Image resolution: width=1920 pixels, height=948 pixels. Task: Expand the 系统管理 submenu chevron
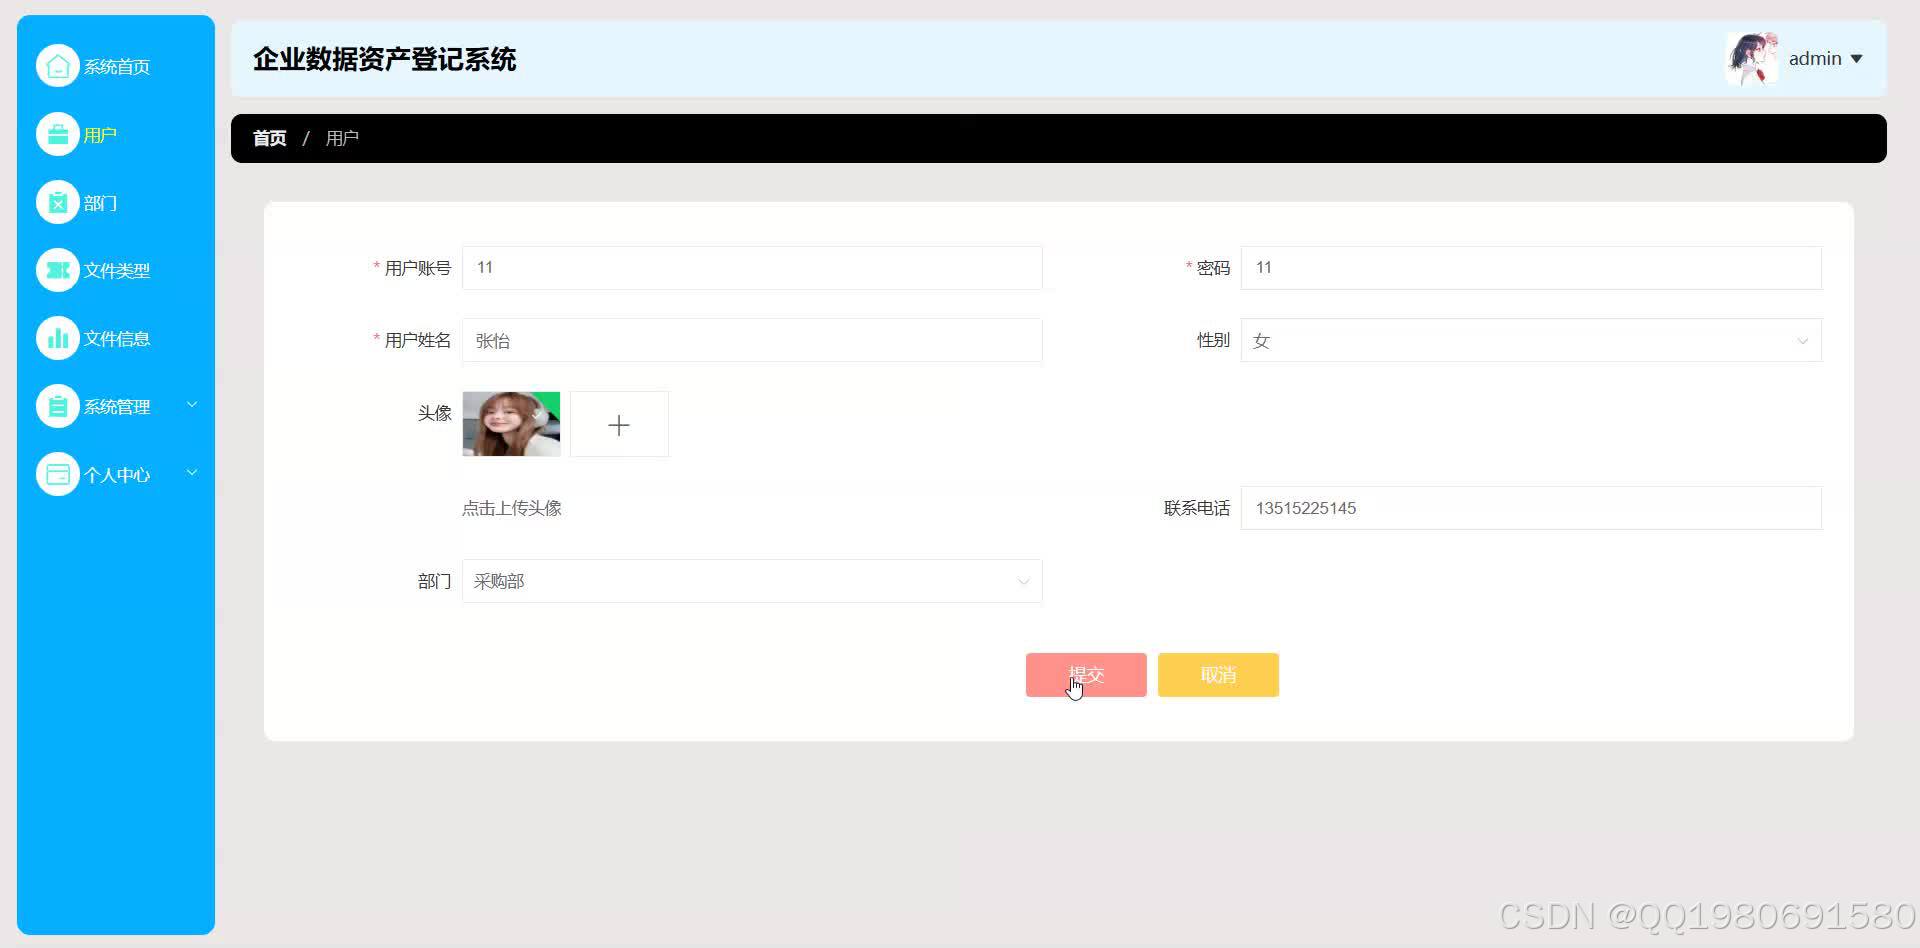(x=192, y=404)
